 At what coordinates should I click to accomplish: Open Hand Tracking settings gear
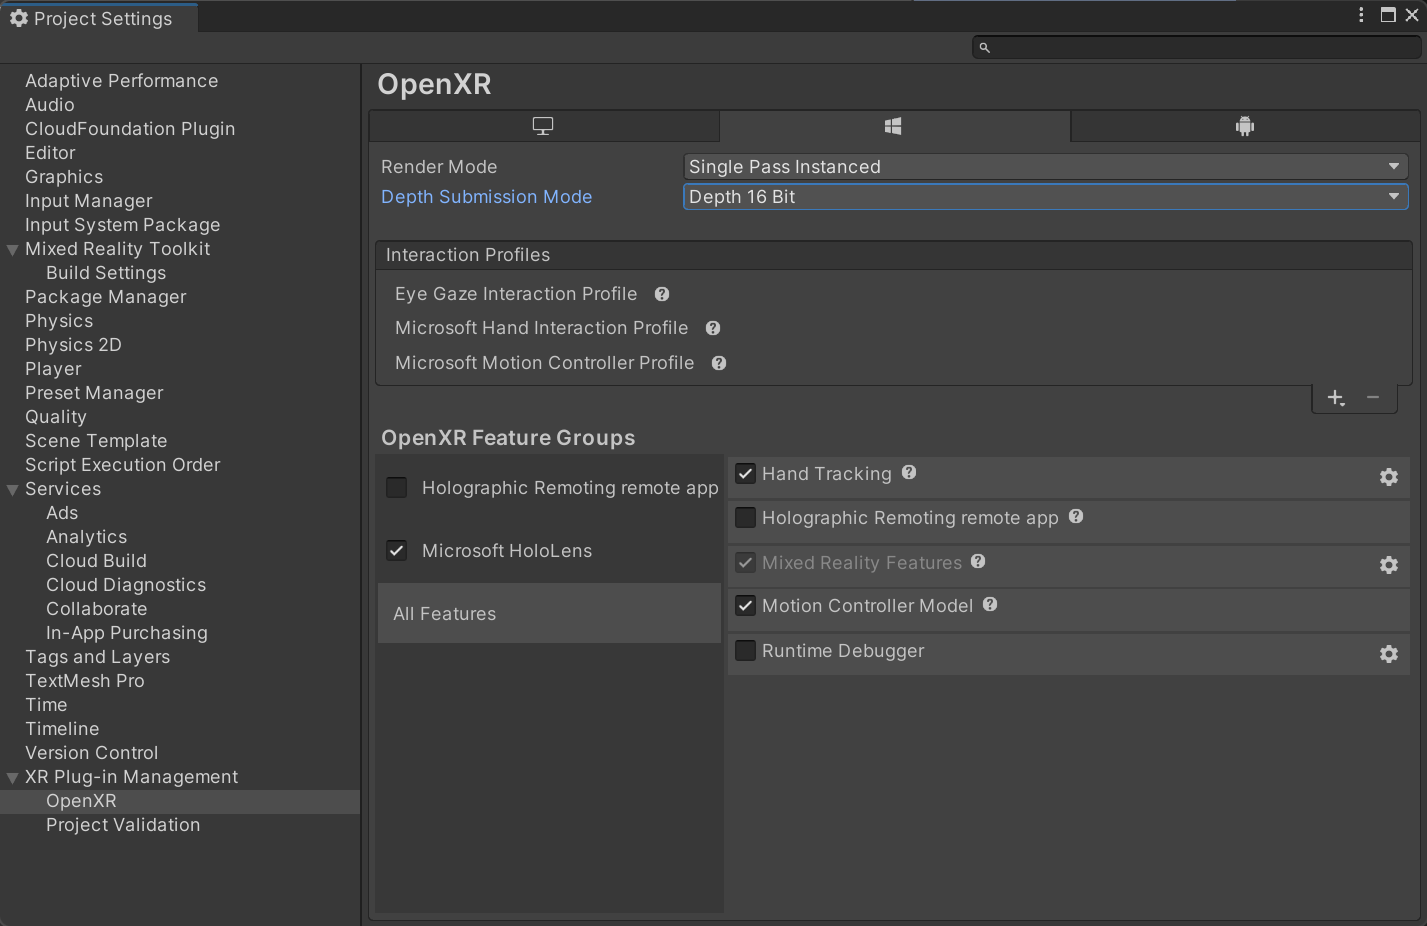point(1389,477)
